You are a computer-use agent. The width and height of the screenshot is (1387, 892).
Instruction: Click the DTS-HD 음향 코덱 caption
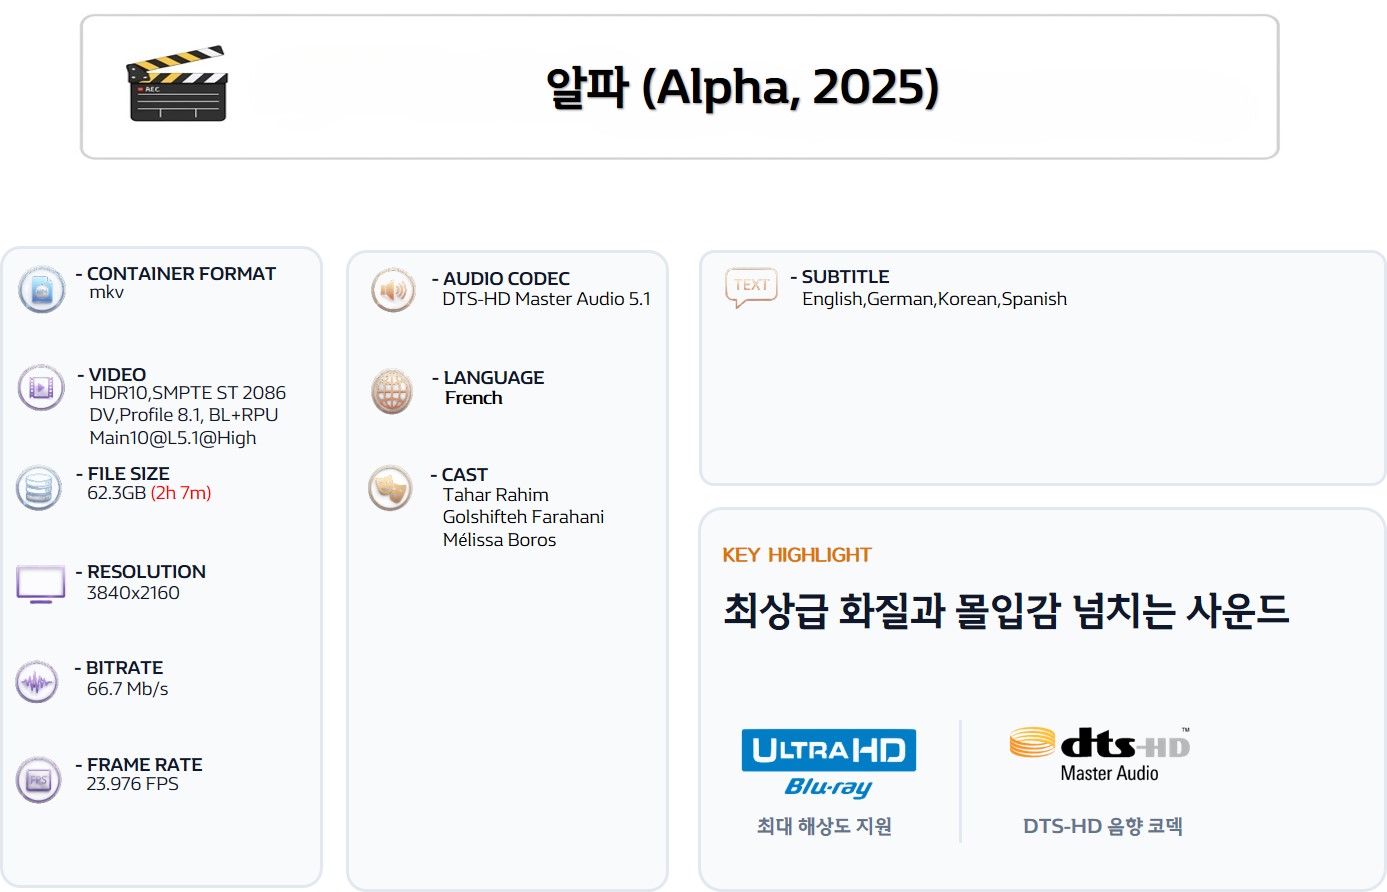1103,826
